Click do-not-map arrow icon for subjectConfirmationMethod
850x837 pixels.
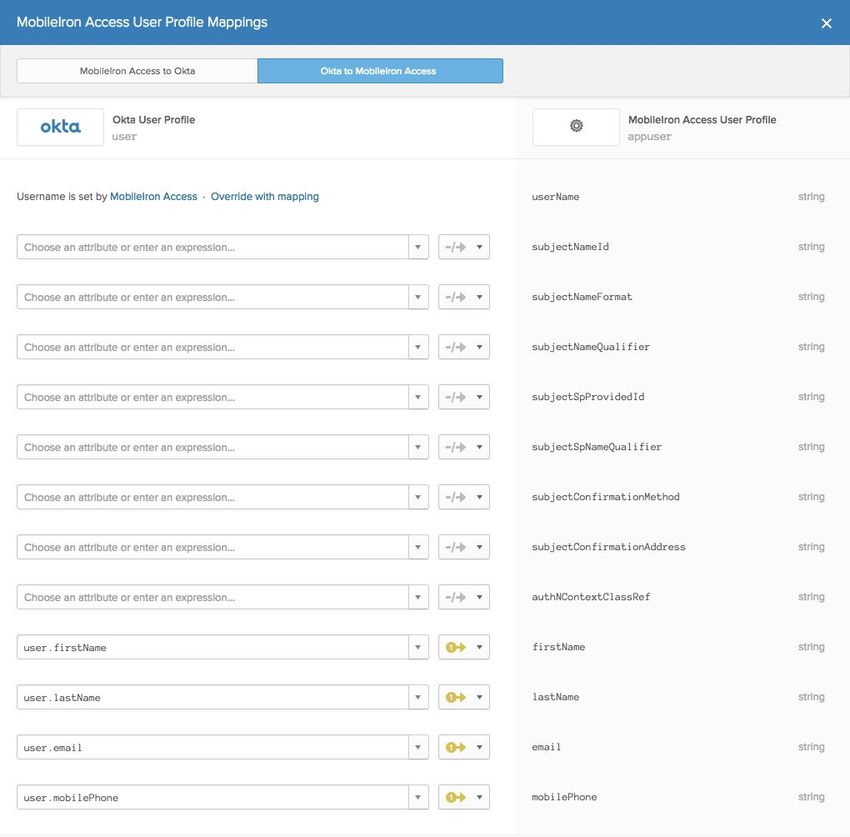click(455, 497)
